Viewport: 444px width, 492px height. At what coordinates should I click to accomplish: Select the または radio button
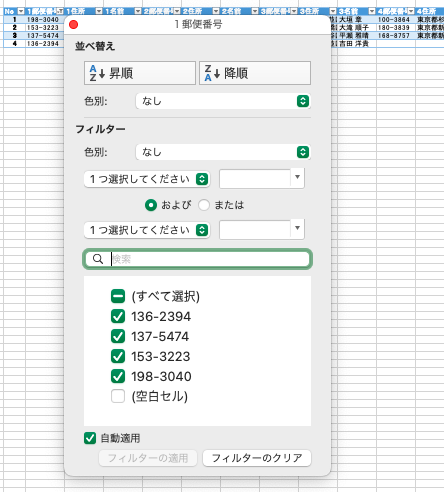[204, 205]
